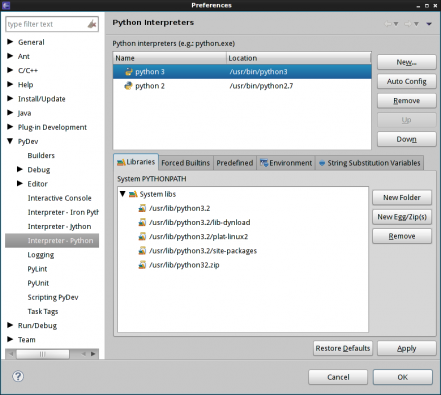Expand the Run/Debug category
This screenshot has width=441, height=395.
coord(10,325)
